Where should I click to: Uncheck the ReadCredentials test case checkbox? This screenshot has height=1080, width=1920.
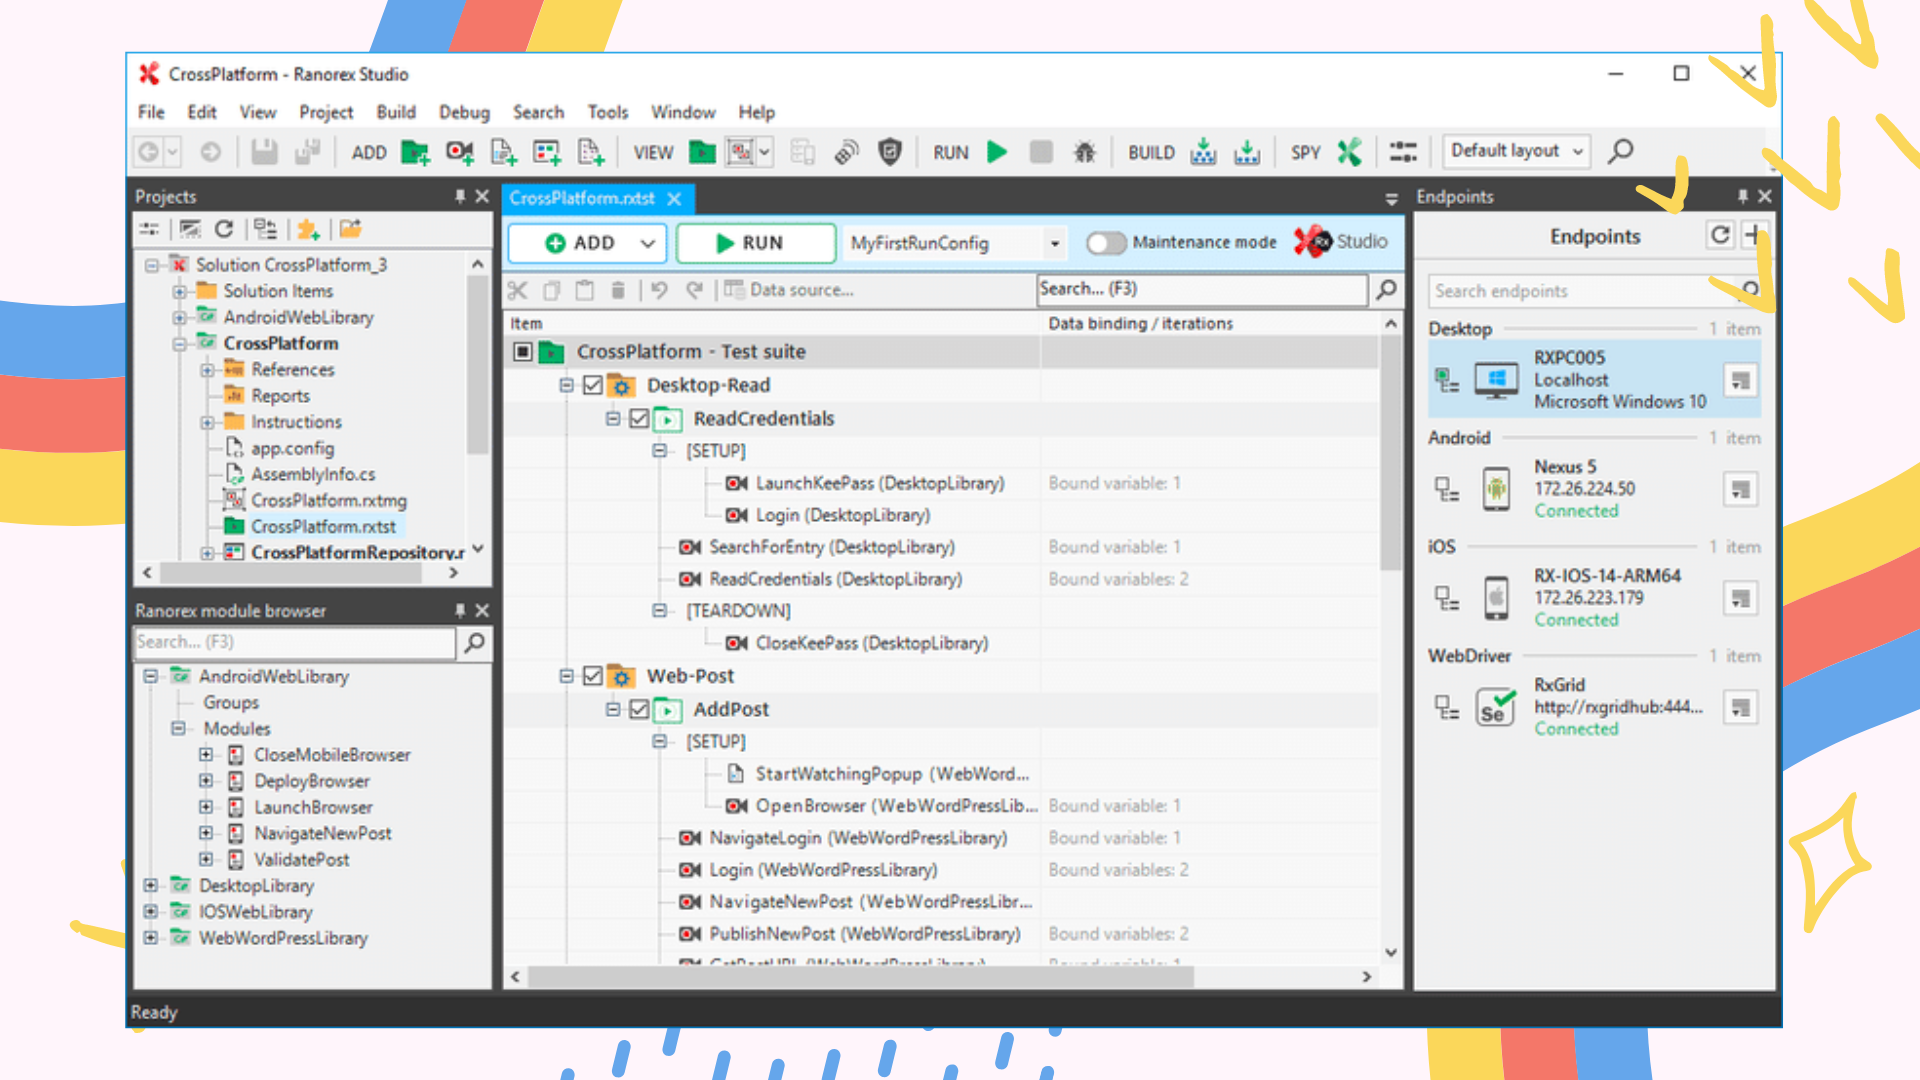click(x=639, y=418)
